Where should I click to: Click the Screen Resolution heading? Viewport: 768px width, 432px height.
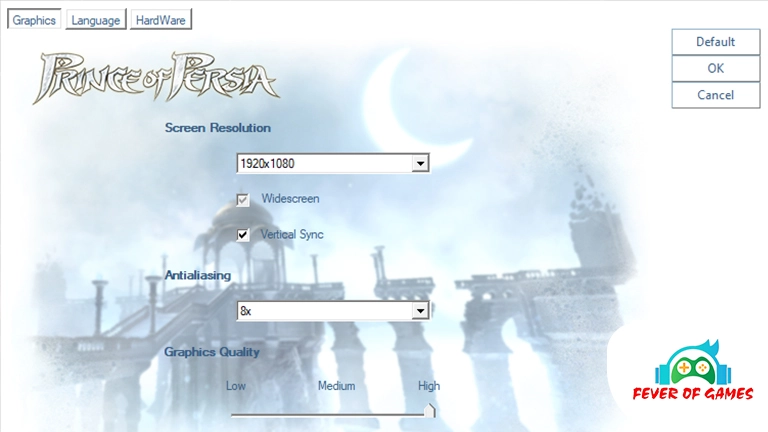pyautogui.click(x=217, y=128)
